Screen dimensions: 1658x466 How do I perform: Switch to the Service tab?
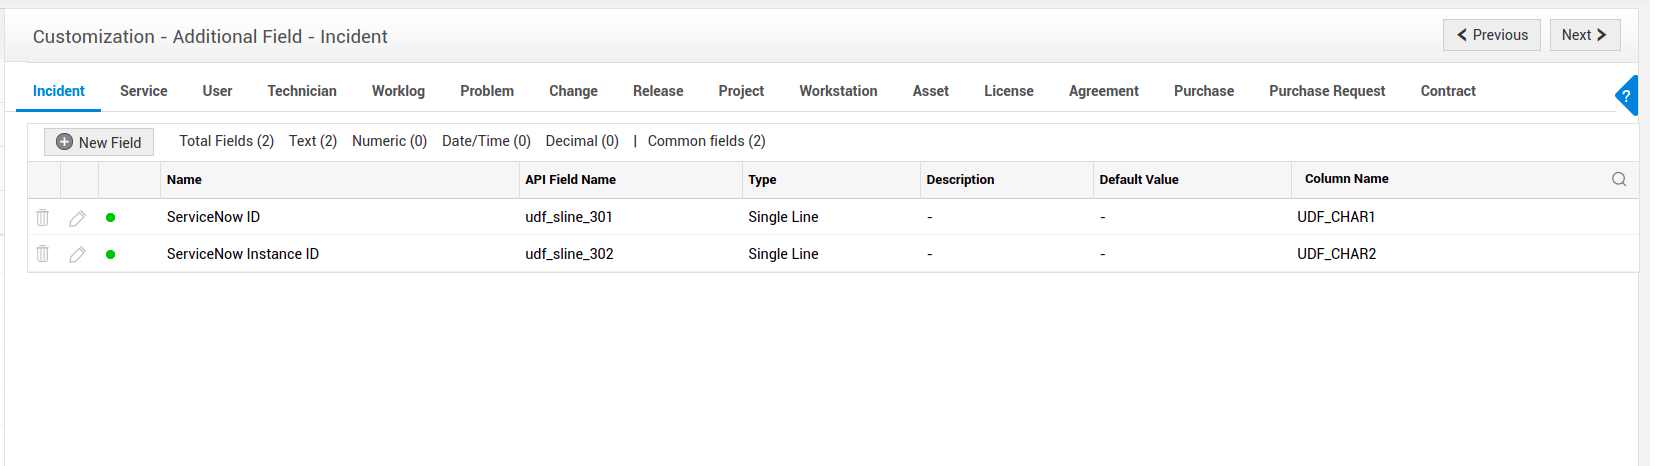[x=143, y=91]
